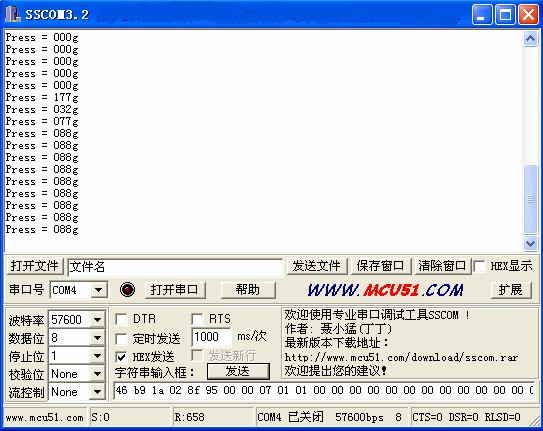Viewport: 543px width, 431px height.
Task: Click the SSCOM title bar app icon
Action: [x=12, y=15]
